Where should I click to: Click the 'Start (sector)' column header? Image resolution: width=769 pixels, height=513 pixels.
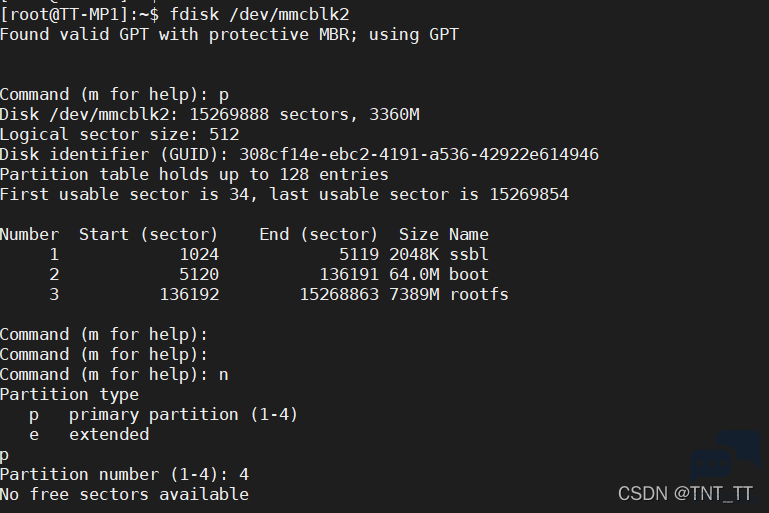pyautogui.click(x=148, y=234)
